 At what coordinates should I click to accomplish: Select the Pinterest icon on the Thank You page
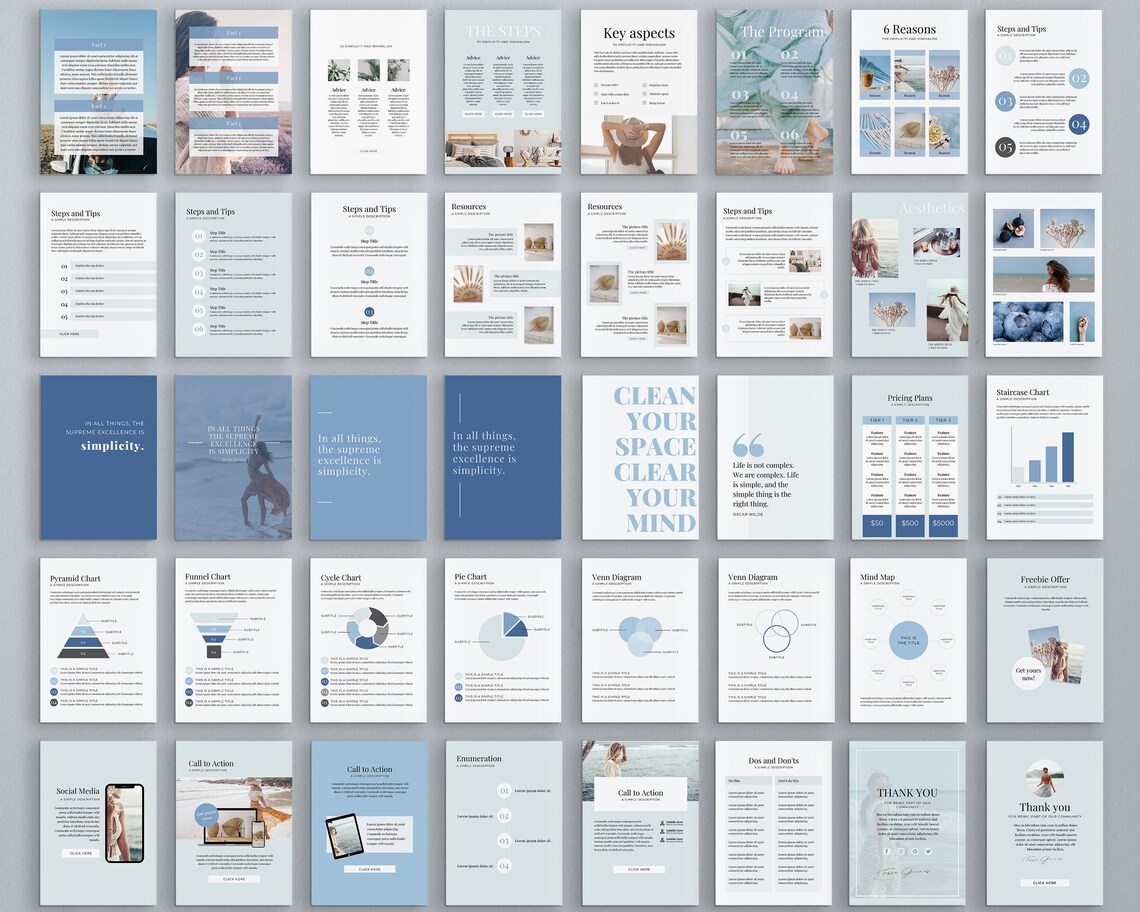click(x=915, y=852)
